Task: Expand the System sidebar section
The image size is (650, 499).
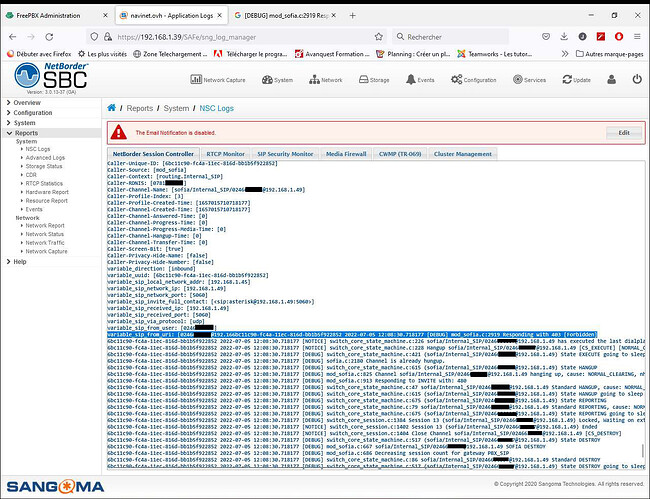Action: tap(21, 123)
